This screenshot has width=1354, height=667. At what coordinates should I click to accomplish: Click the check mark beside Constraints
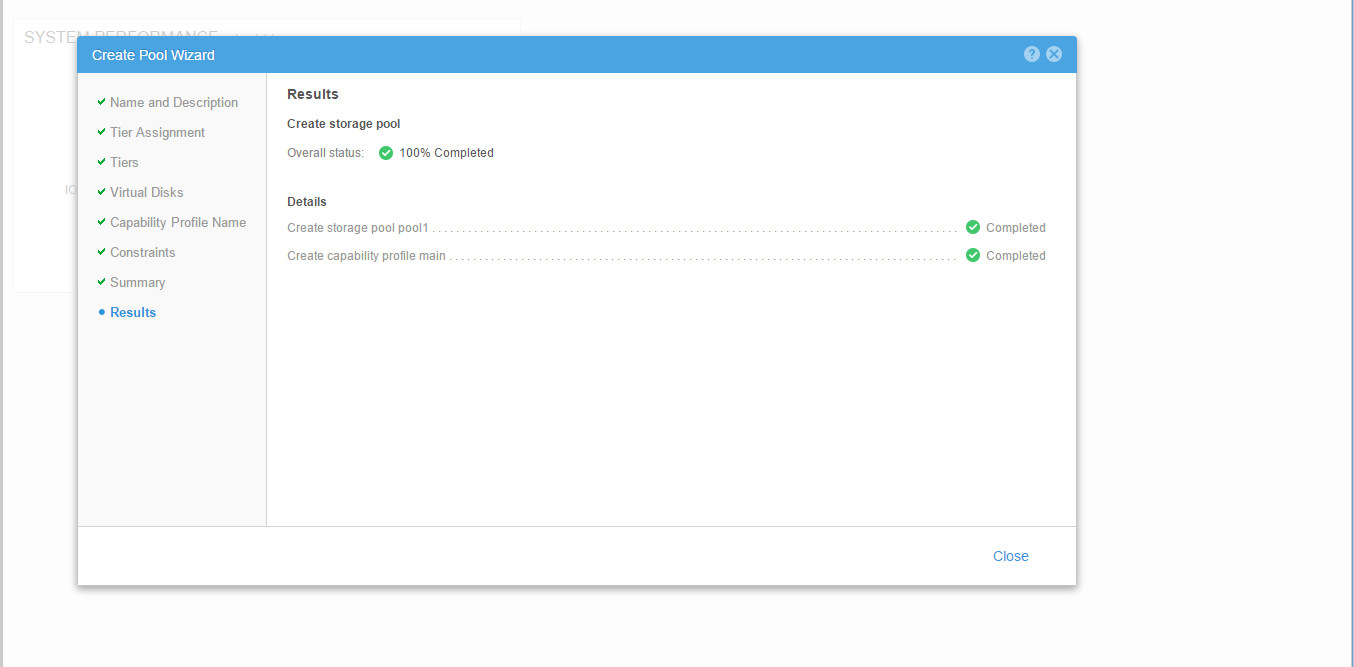point(102,252)
